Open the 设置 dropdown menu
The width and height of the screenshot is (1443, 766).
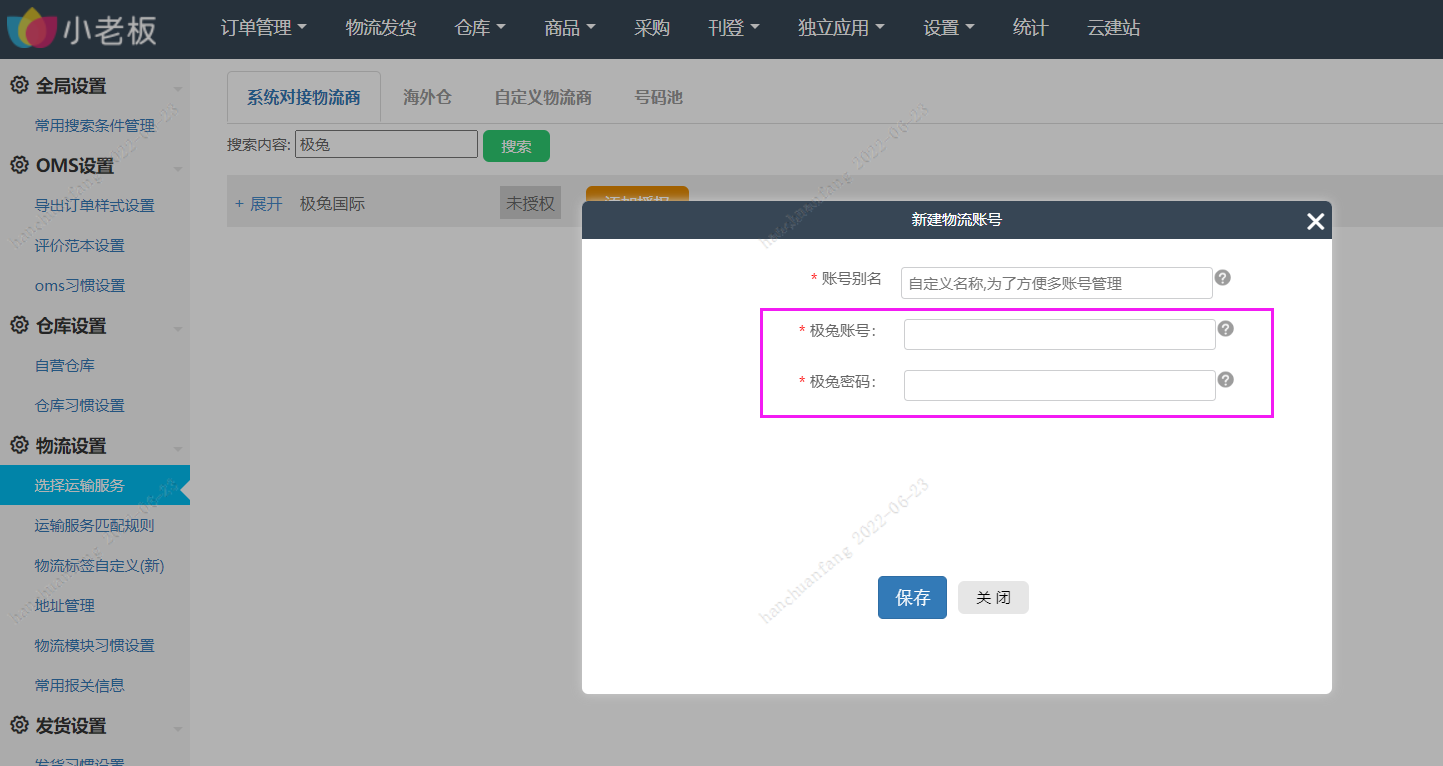tap(949, 28)
